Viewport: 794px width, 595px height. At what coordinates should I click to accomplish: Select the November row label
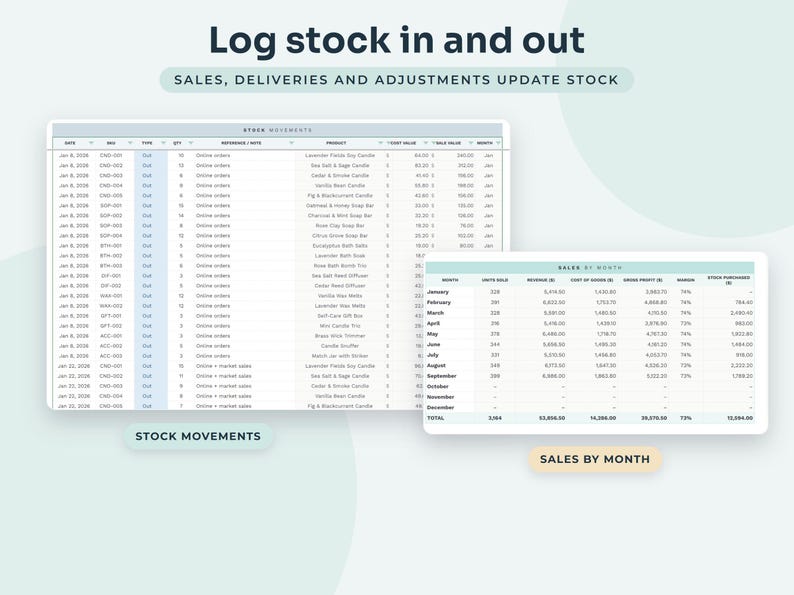click(x=440, y=397)
